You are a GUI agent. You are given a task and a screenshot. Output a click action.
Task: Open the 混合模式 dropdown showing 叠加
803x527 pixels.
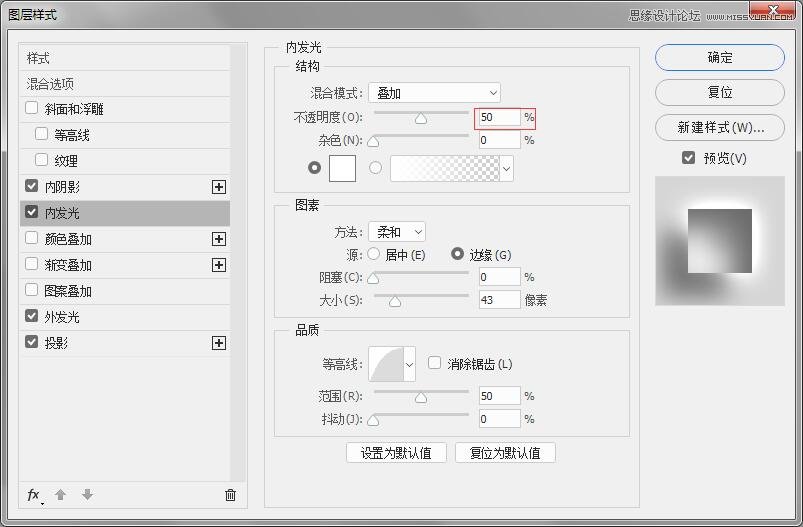tap(434, 93)
